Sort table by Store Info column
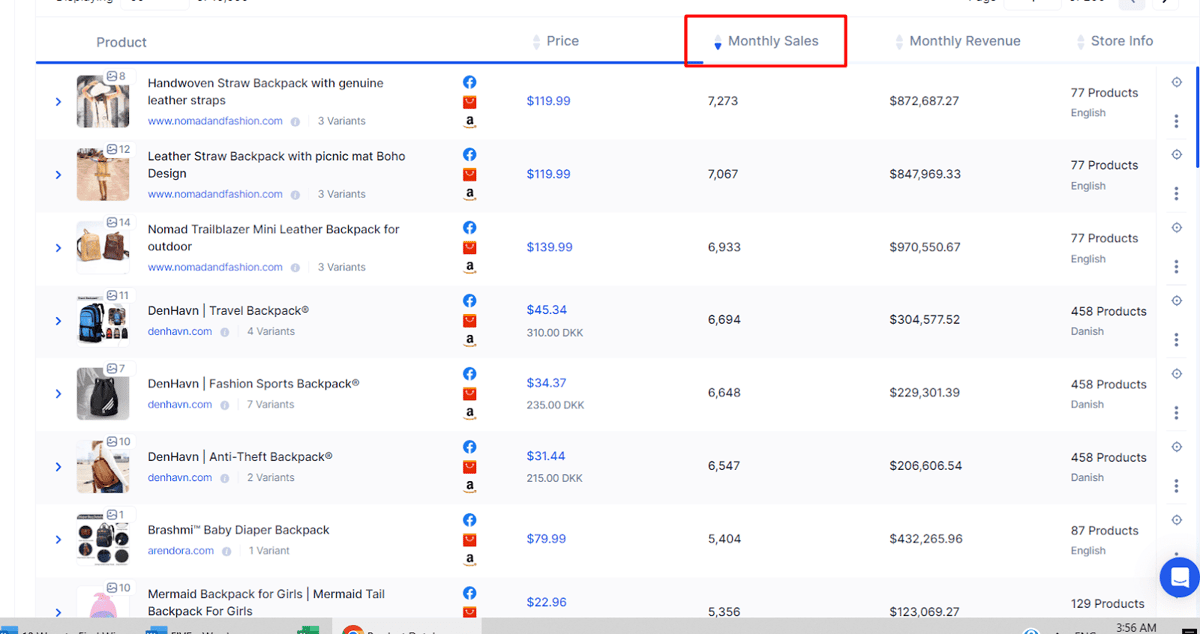Image resolution: width=1200 pixels, height=634 pixels. pyautogui.click(x=1114, y=41)
